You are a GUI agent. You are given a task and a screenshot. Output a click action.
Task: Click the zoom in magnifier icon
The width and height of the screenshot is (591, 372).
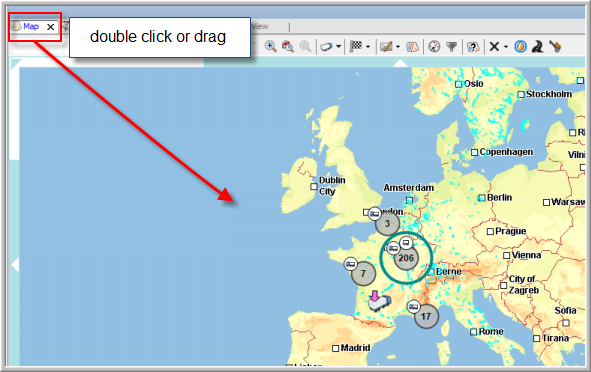click(270, 46)
